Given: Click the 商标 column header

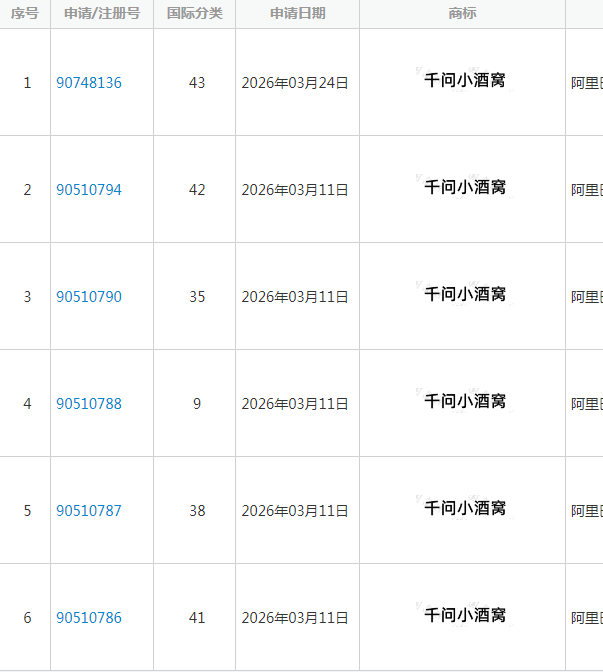Looking at the screenshot, I should (x=462, y=13).
